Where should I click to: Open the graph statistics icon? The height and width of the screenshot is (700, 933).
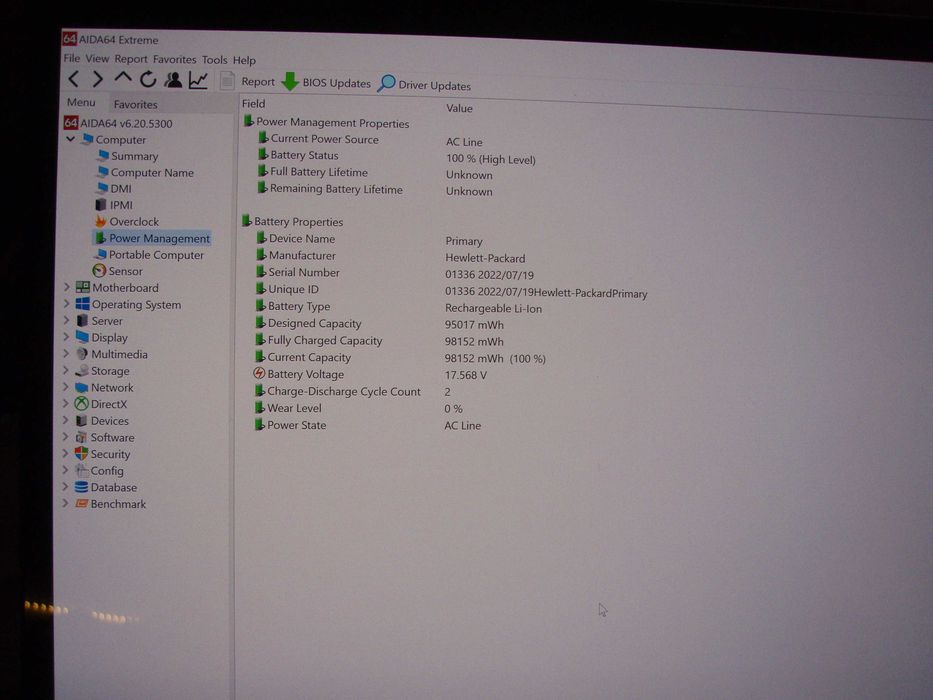click(x=198, y=80)
